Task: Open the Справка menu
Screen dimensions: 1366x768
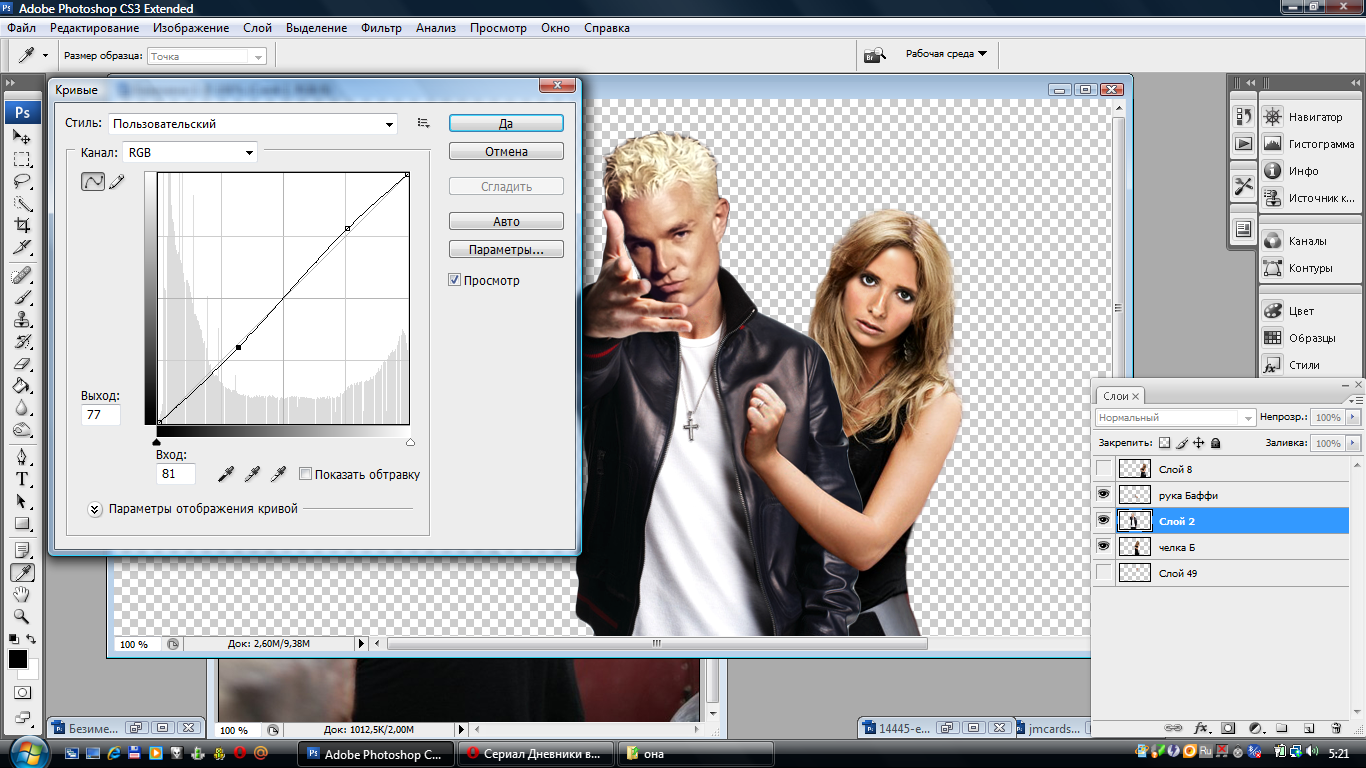Action: coord(607,28)
